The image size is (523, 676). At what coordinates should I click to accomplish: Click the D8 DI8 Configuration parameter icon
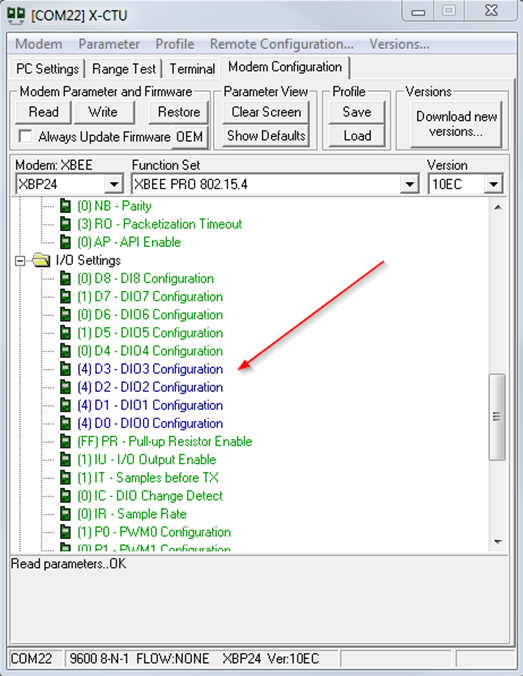coord(65,279)
